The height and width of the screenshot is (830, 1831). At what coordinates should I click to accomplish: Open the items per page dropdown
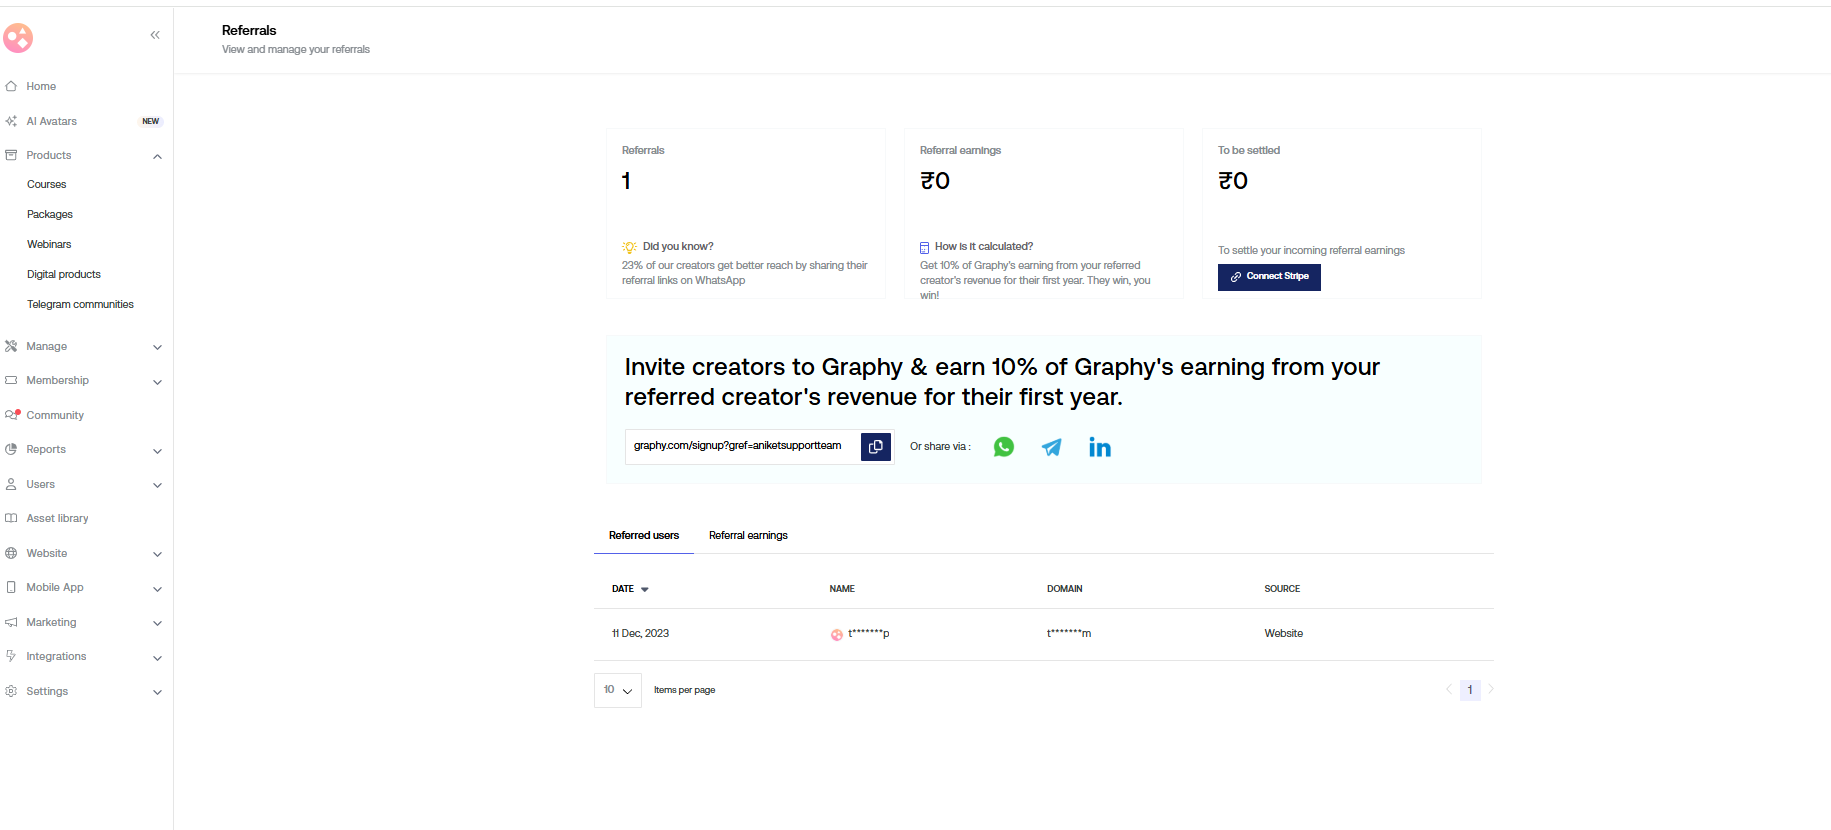pyautogui.click(x=618, y=690)
